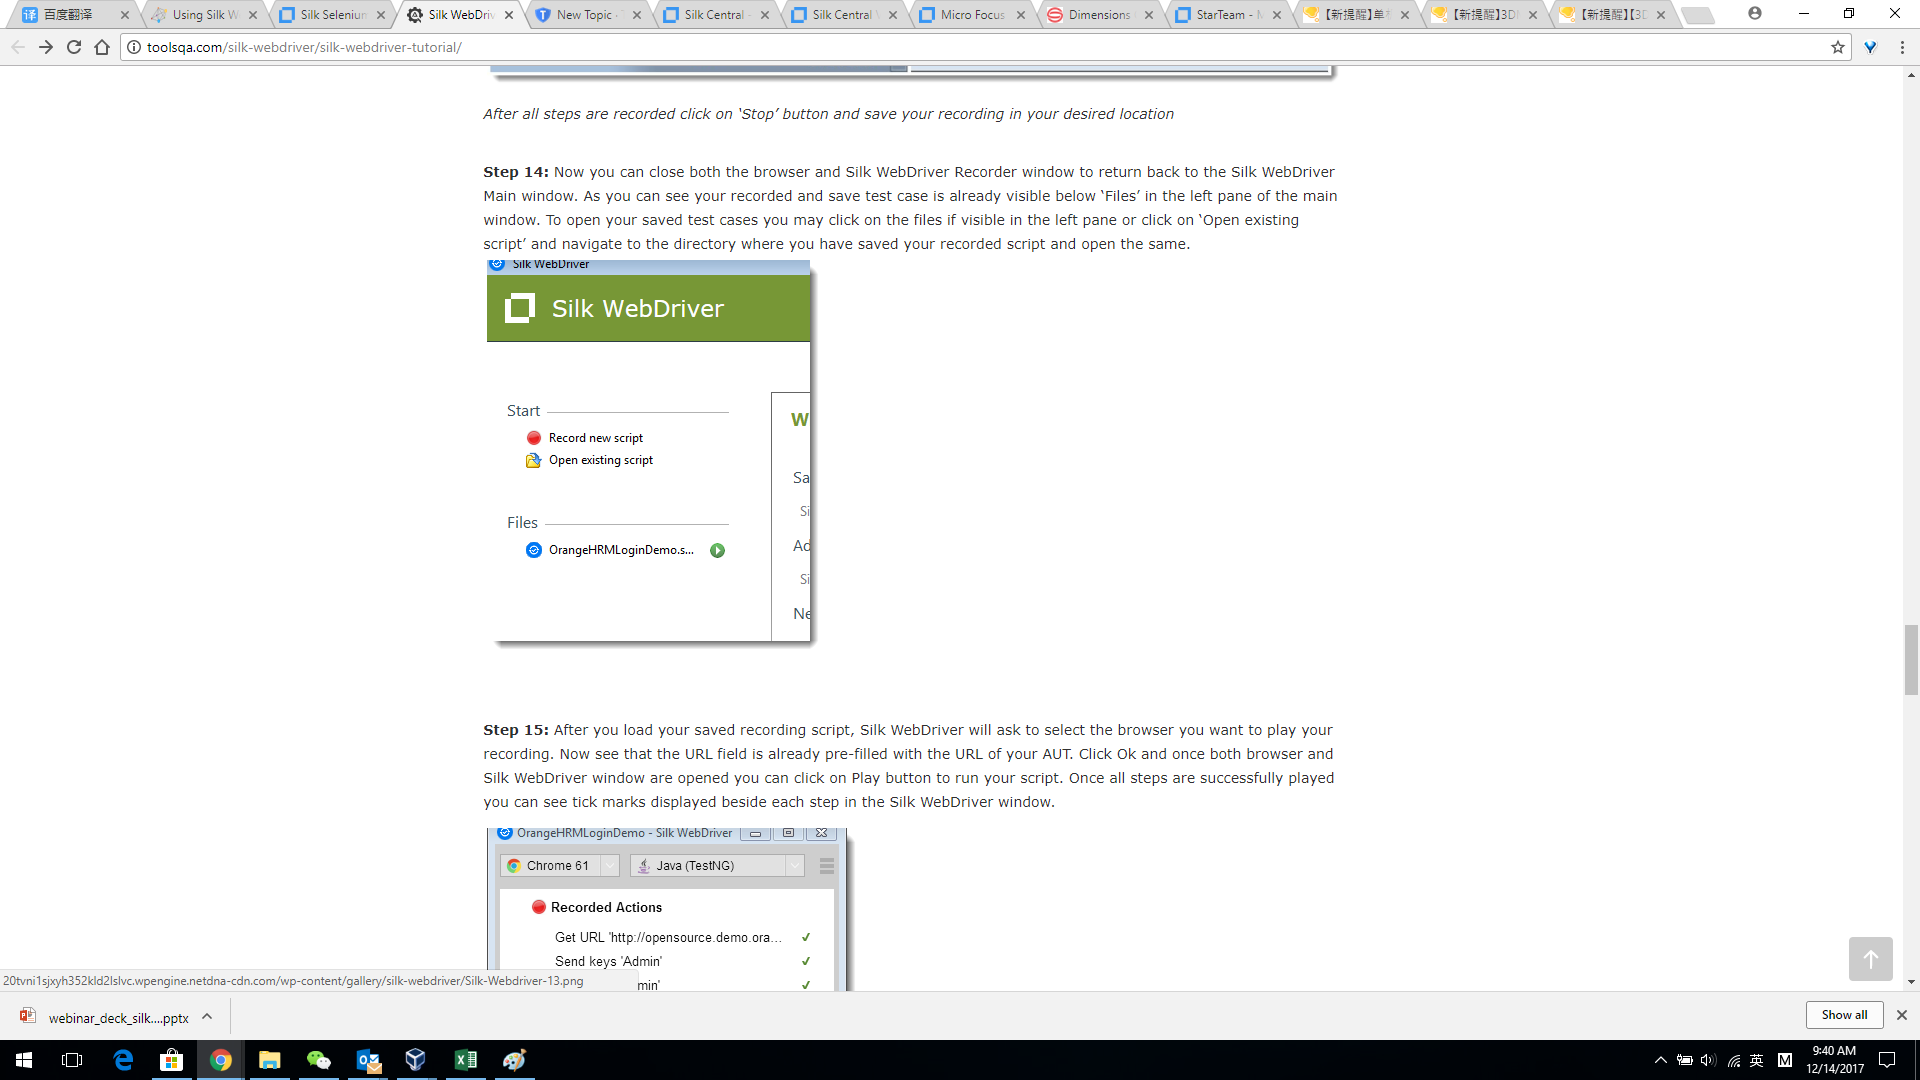Open a new browser tab

click(x=1697, y=15)
